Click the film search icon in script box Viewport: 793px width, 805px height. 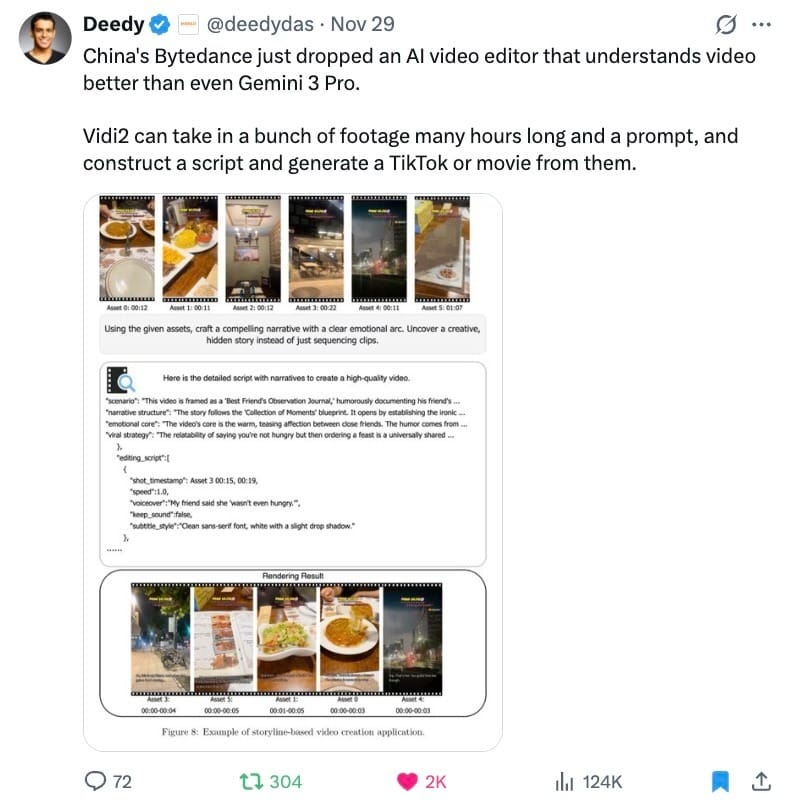tap(120, 380)
